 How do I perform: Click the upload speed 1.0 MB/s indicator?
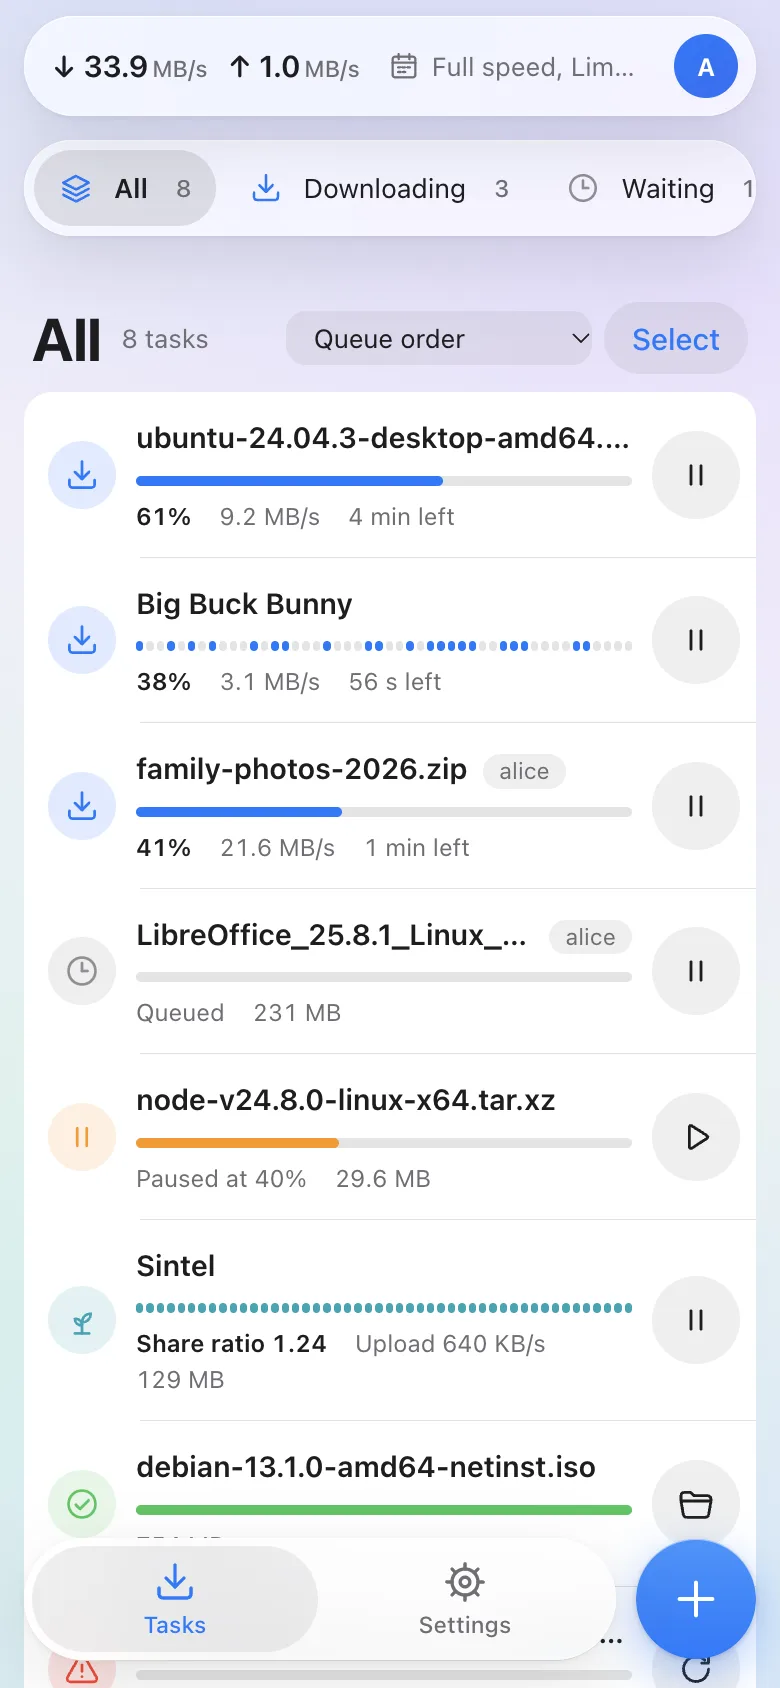pyautogui.click(x=294, y=67)
